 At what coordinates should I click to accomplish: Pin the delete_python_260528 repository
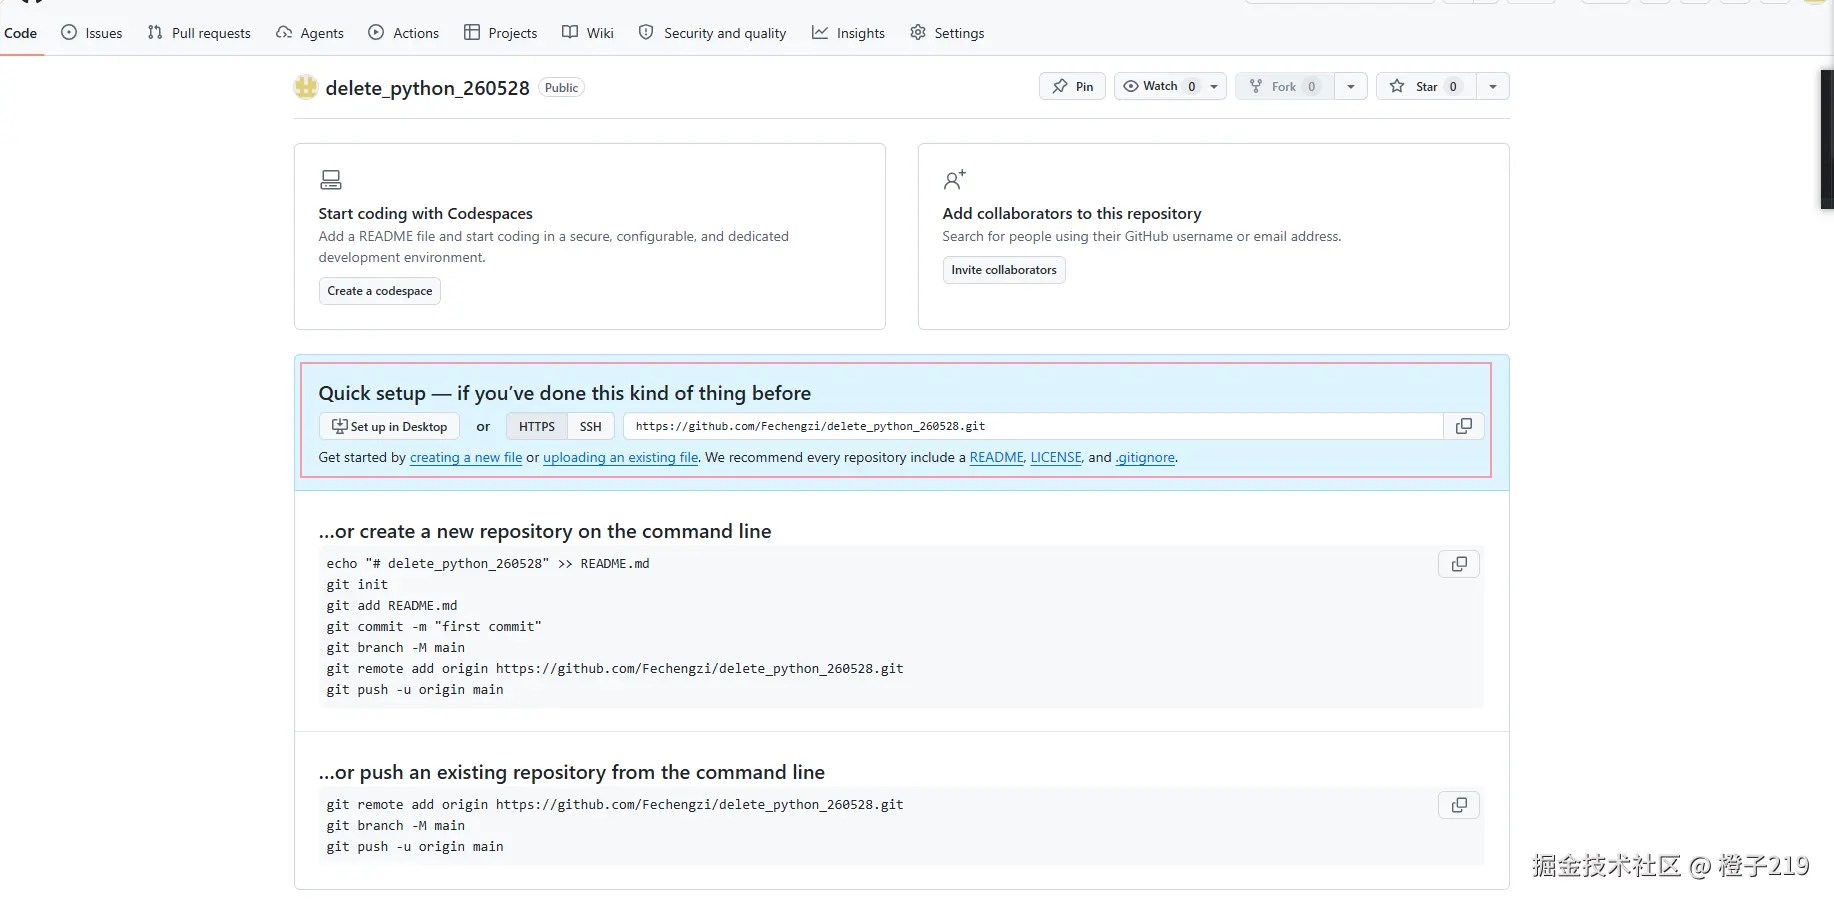coord(1072,86)
